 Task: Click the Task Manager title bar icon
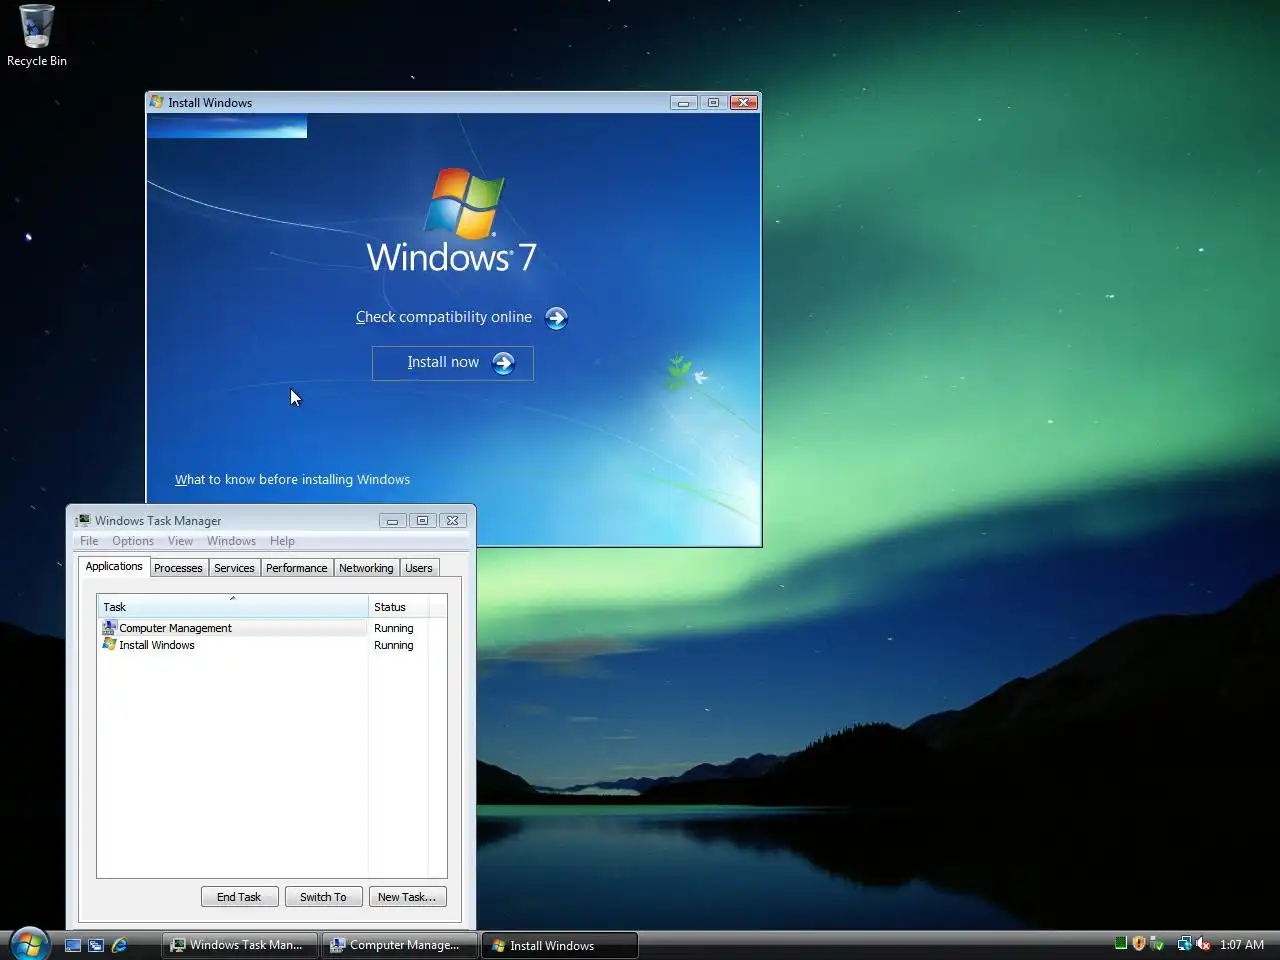(x=83, y=520)
